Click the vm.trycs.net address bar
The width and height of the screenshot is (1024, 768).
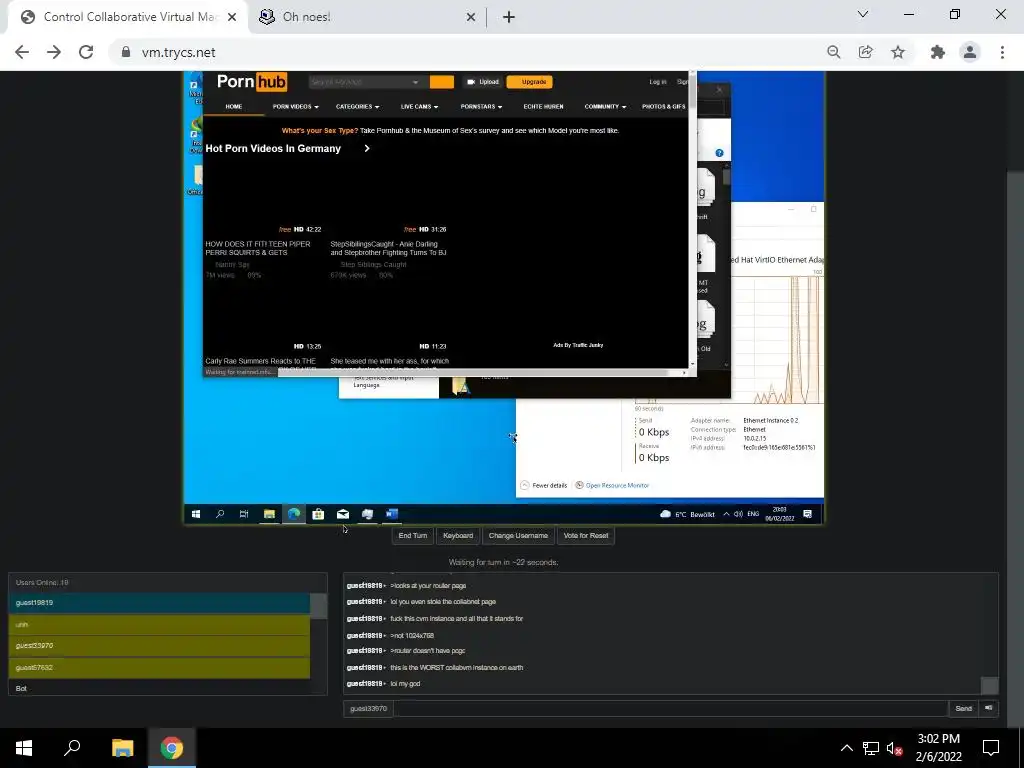(457, 52)
